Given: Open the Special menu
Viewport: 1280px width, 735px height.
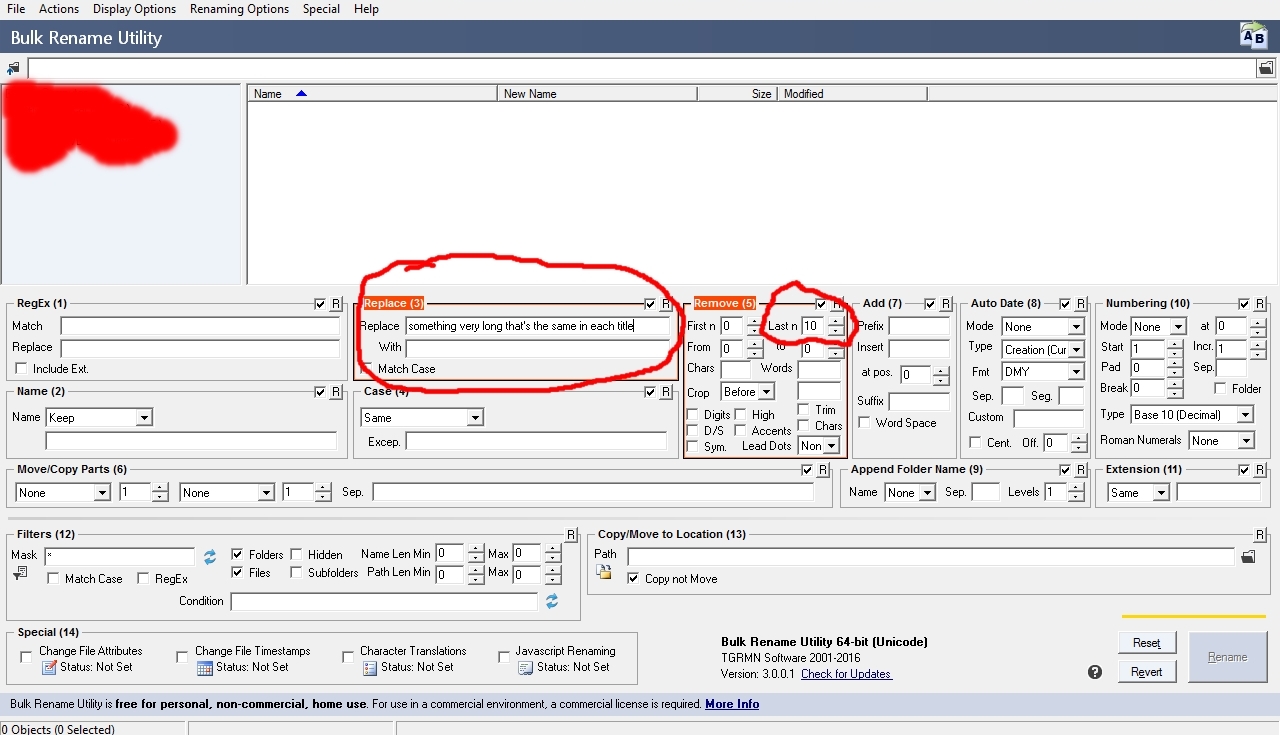Looking at the screenshot, I should pyautogui.click(x=321, y=9).
